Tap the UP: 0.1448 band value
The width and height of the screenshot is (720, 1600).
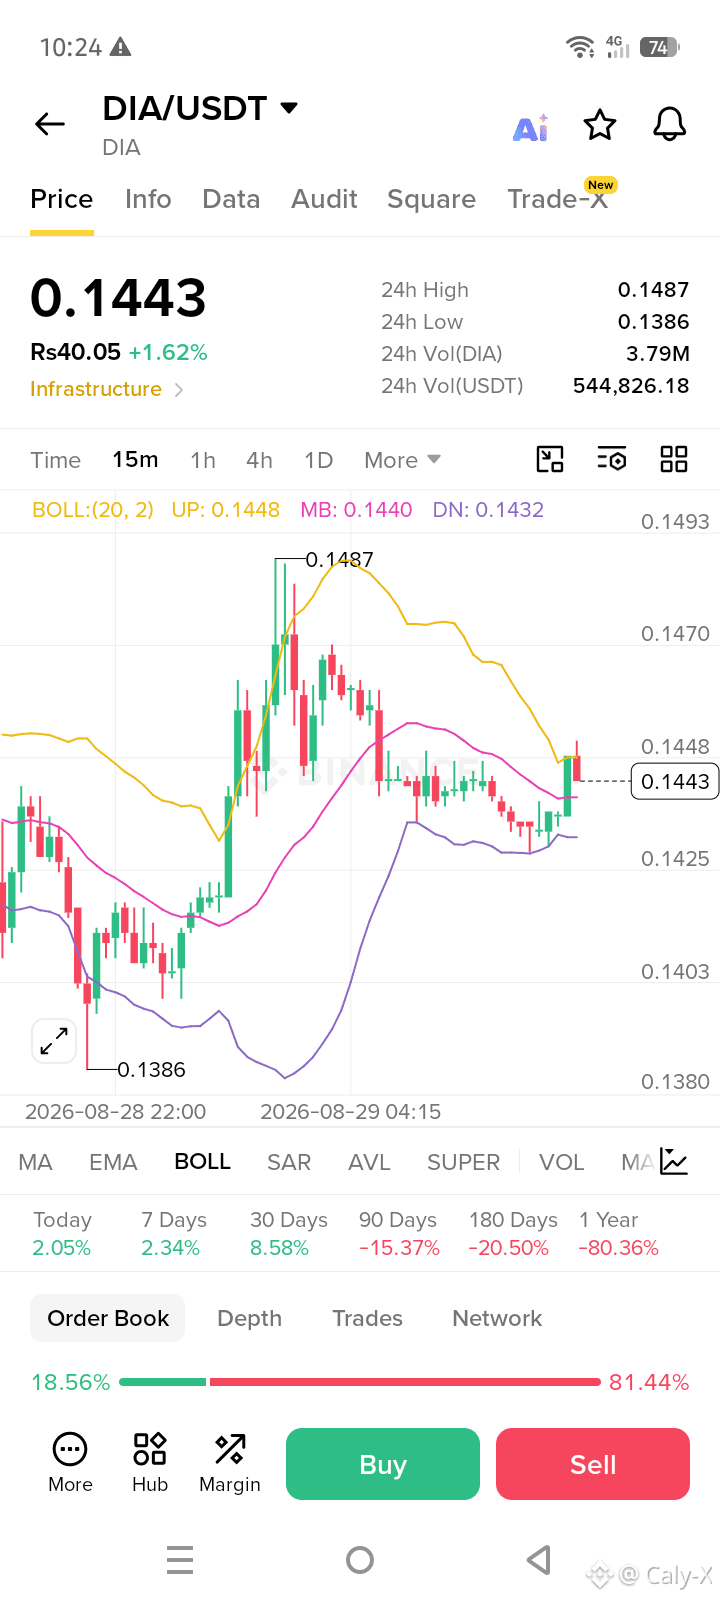click(225, 510)
